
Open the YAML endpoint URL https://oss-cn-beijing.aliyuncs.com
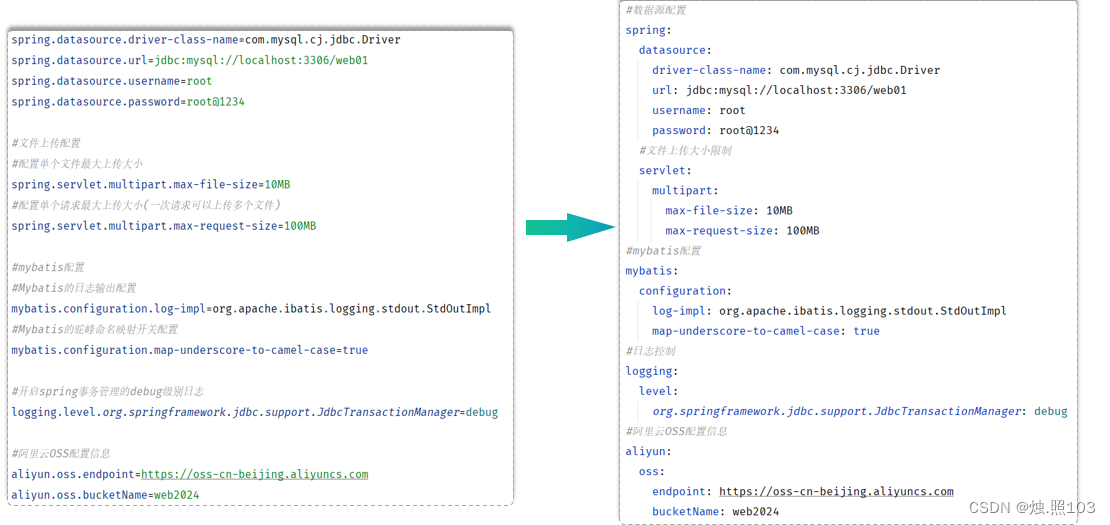coord(836,492)
